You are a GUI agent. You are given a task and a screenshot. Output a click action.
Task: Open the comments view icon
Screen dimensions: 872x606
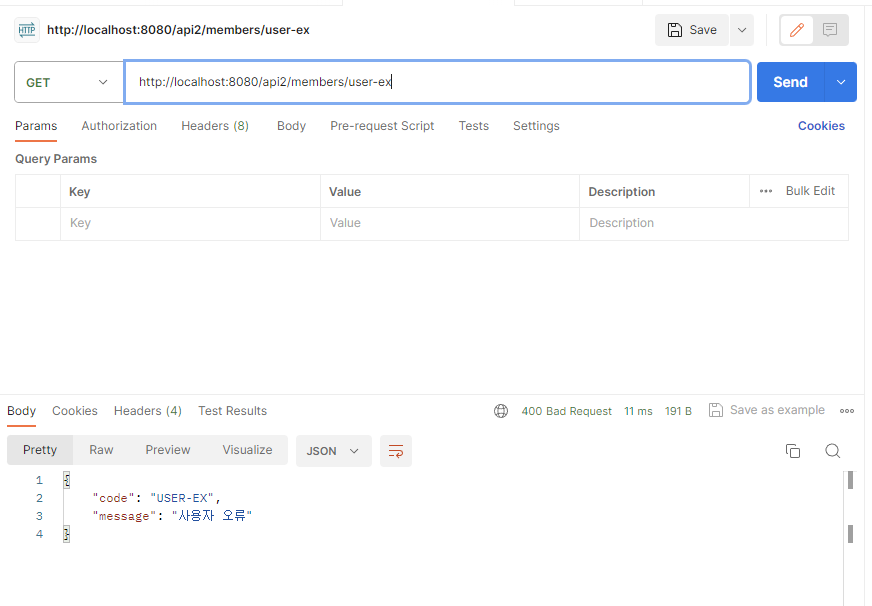830,30
